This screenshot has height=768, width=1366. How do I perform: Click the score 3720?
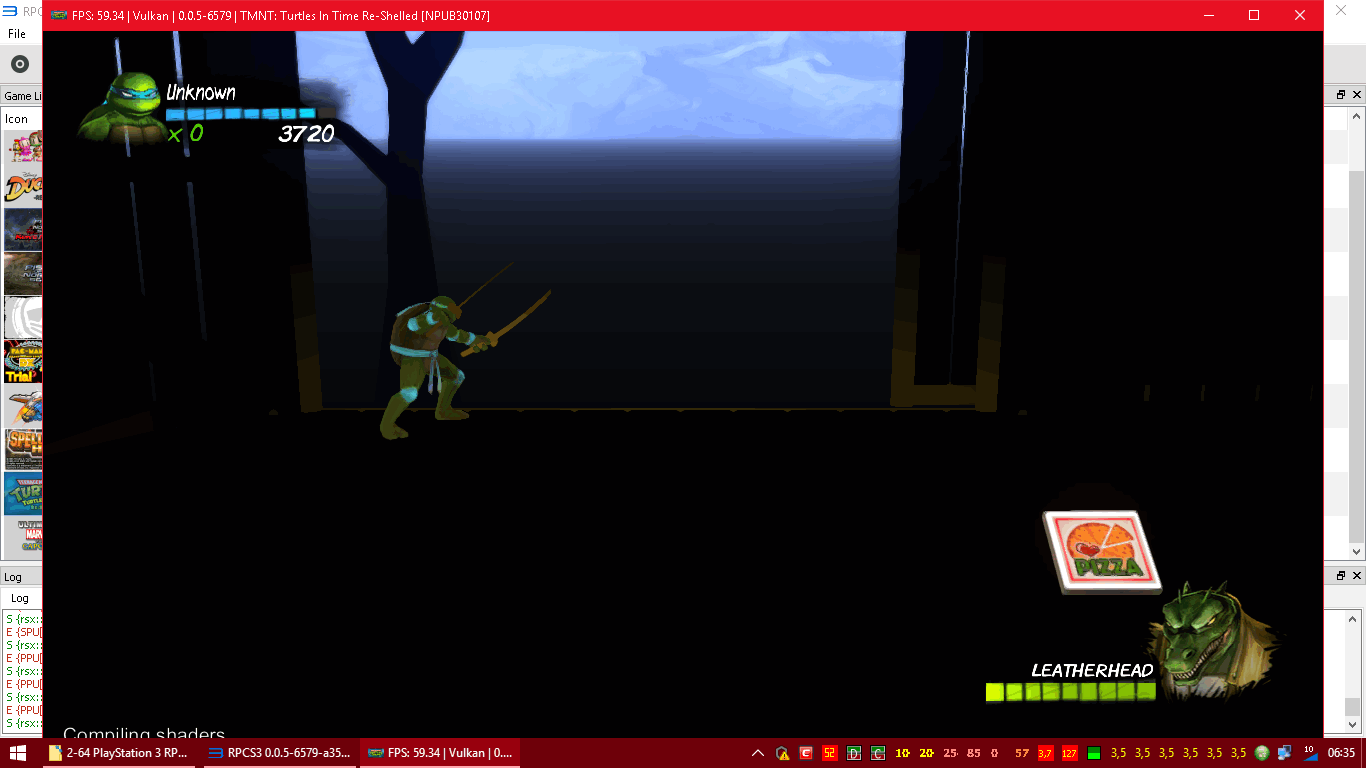306,134
